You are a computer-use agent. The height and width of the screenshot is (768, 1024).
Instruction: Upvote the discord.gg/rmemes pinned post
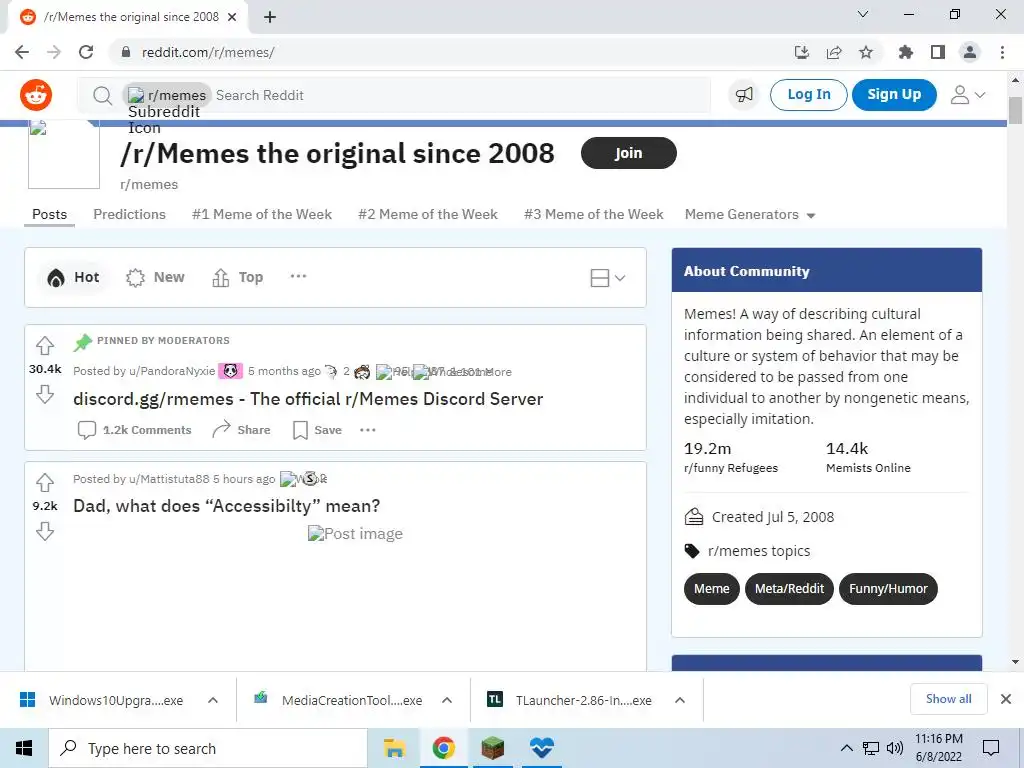click(44, 345)
